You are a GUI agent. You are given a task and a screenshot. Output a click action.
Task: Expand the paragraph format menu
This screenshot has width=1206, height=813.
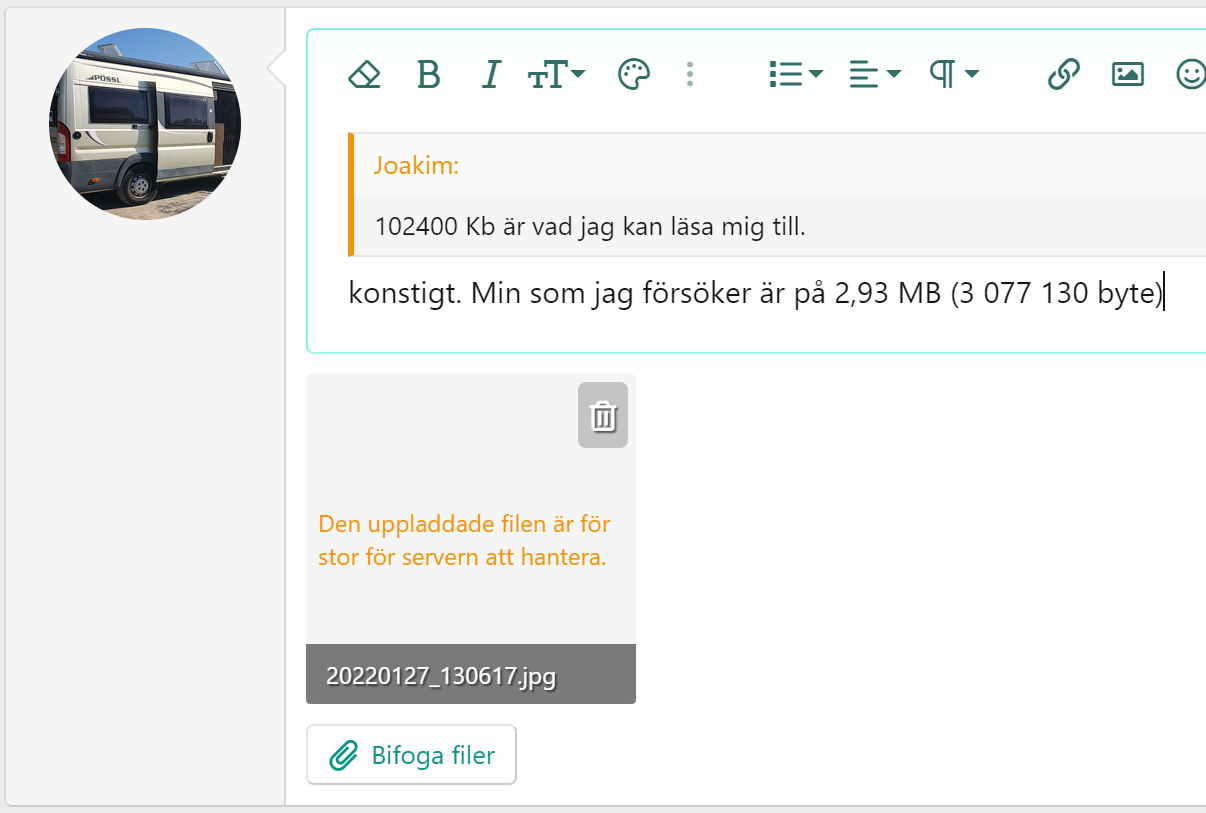(x=953, y=75)
